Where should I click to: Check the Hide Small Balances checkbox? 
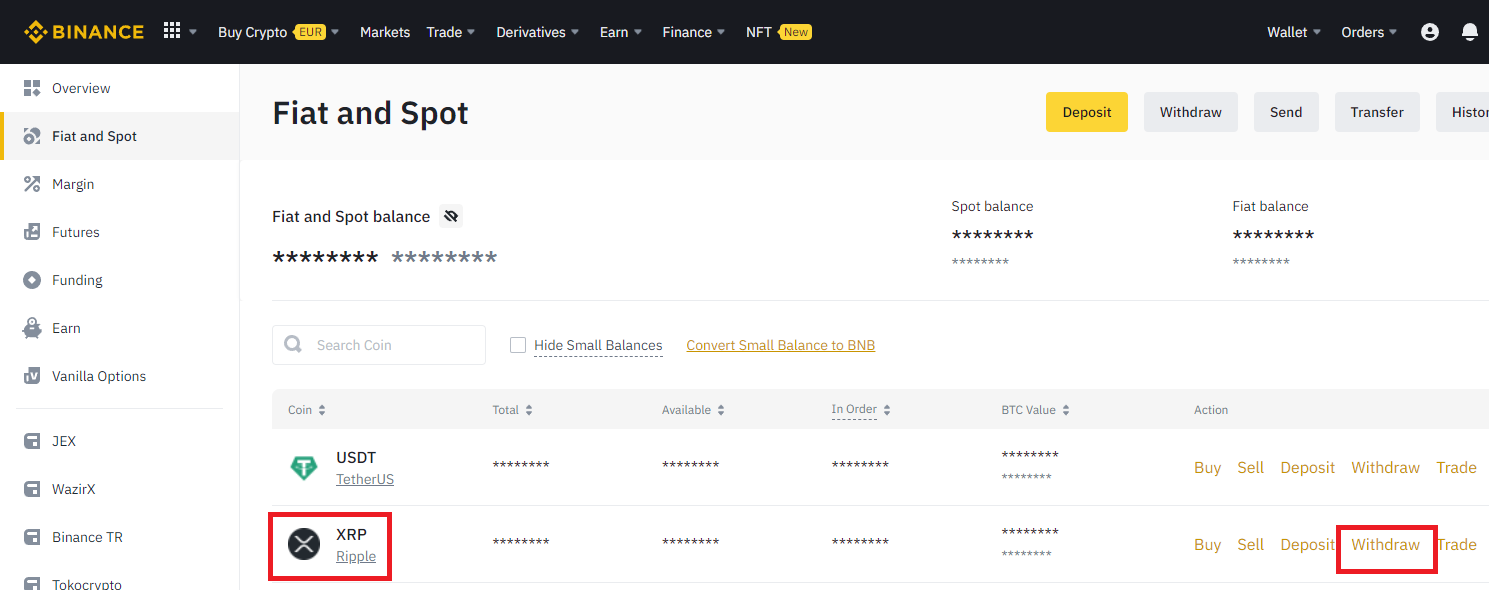tap(518, 345)
